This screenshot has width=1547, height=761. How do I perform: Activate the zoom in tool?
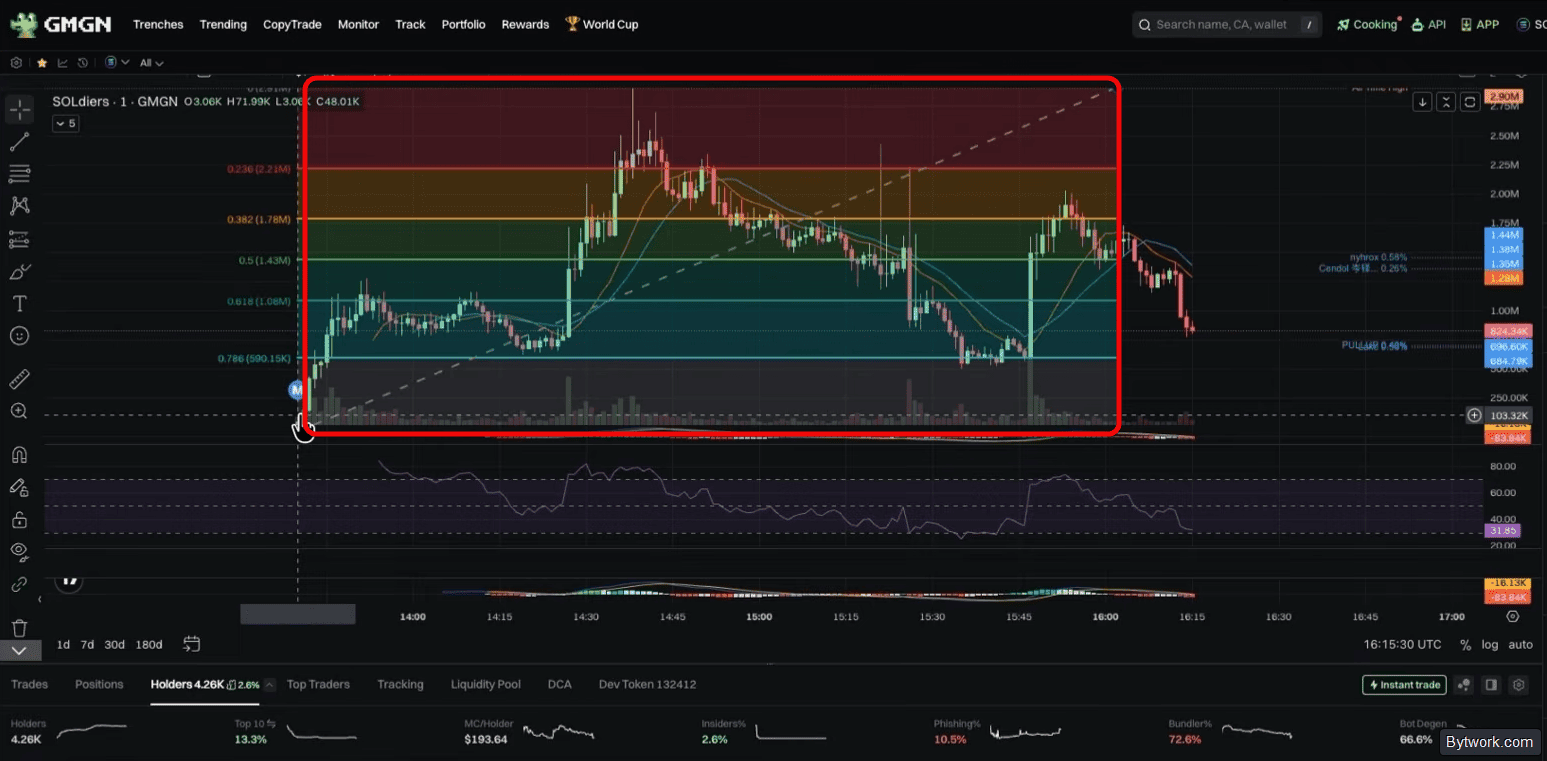[x=19, y=411]
